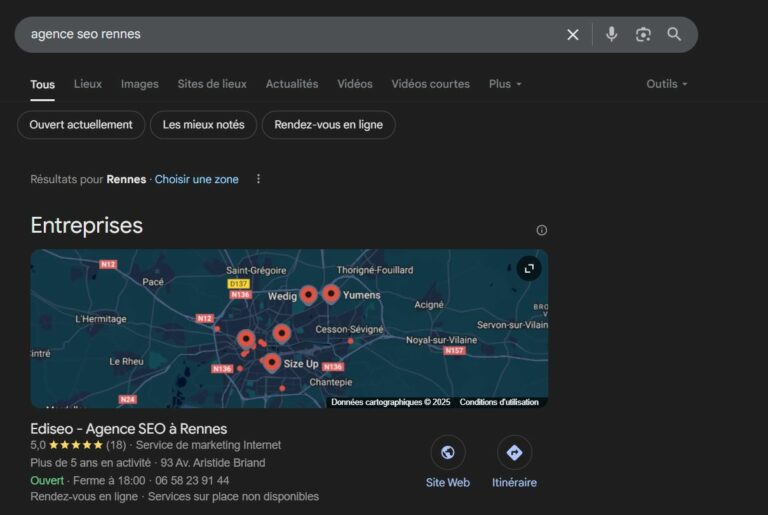Toggle the Les mieux notés filter chip
768x515 pixels.
[203, 125]
